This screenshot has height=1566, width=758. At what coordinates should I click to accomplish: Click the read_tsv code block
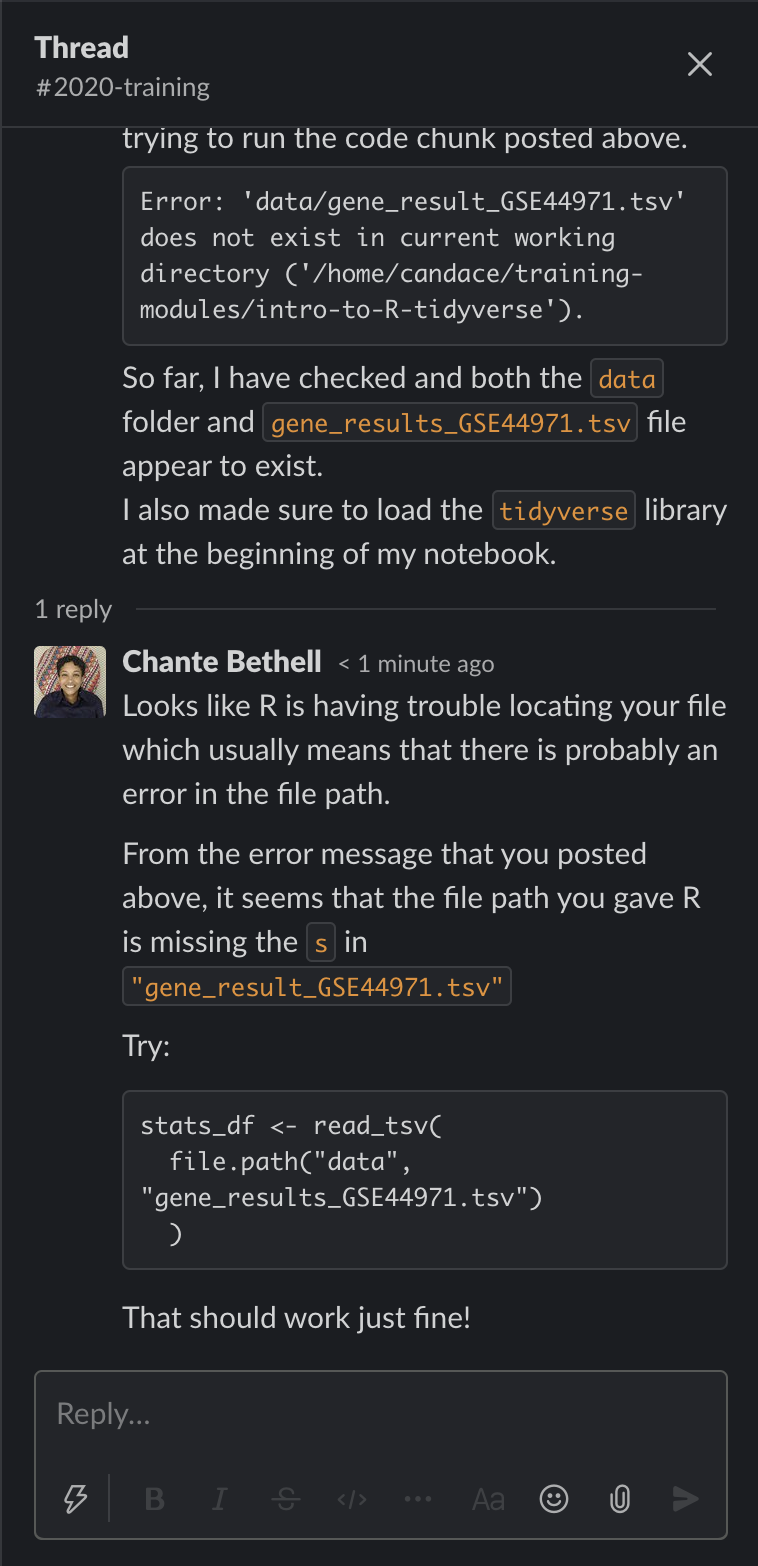point(424,1180)
